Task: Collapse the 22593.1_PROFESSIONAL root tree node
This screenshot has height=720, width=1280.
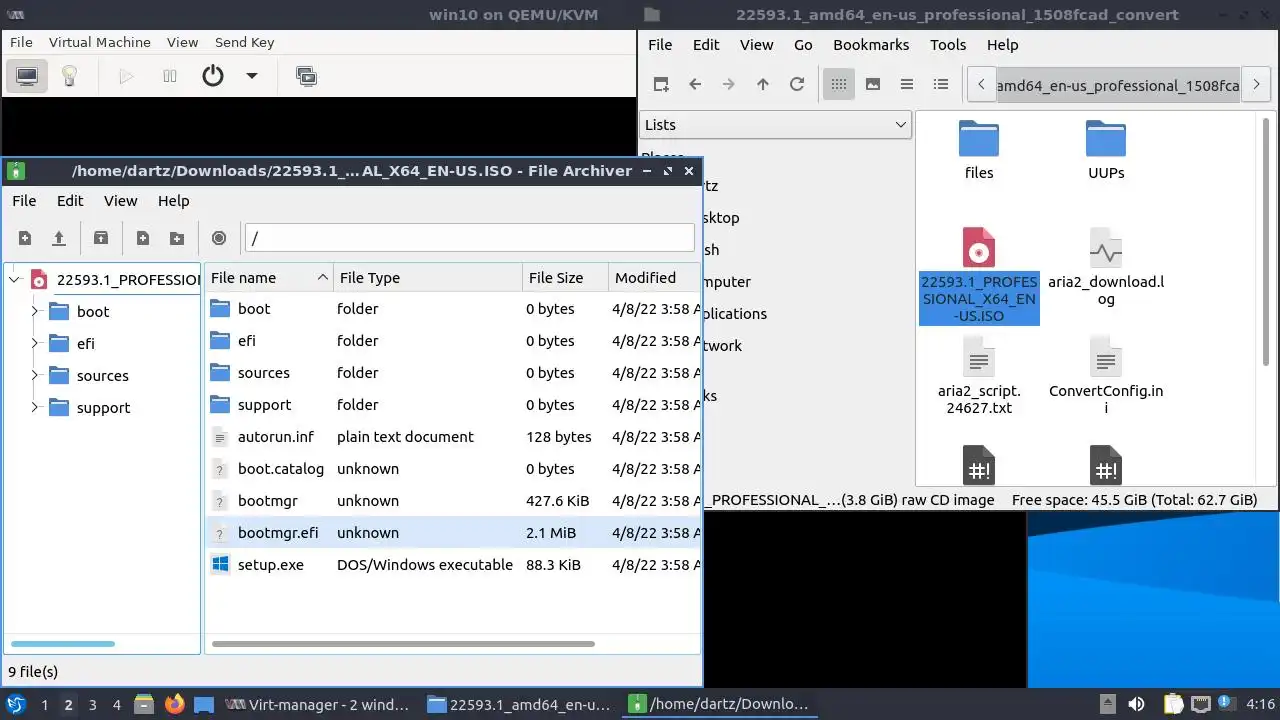Action: tap(15, 280)
